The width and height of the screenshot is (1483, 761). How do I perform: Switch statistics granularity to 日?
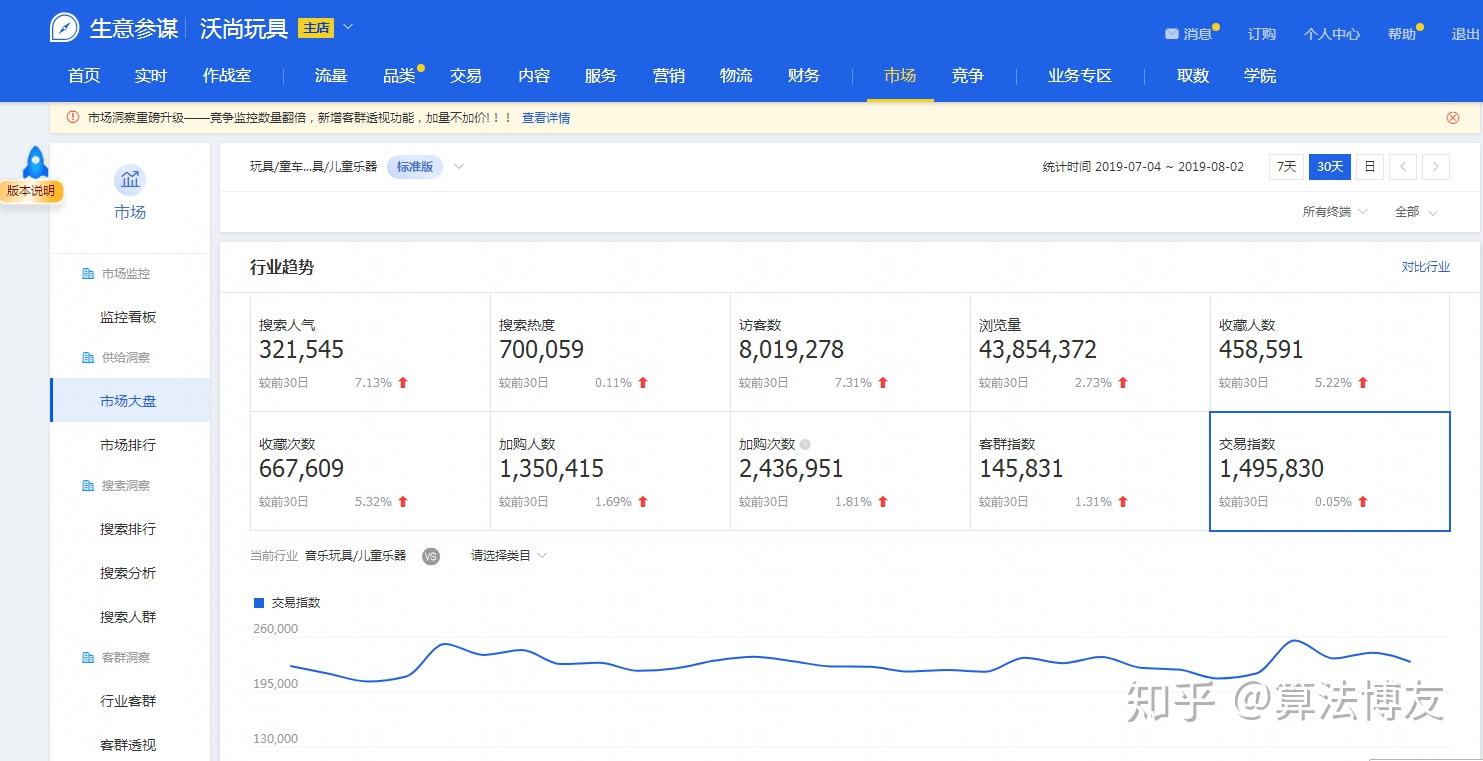pos(1368,167)
